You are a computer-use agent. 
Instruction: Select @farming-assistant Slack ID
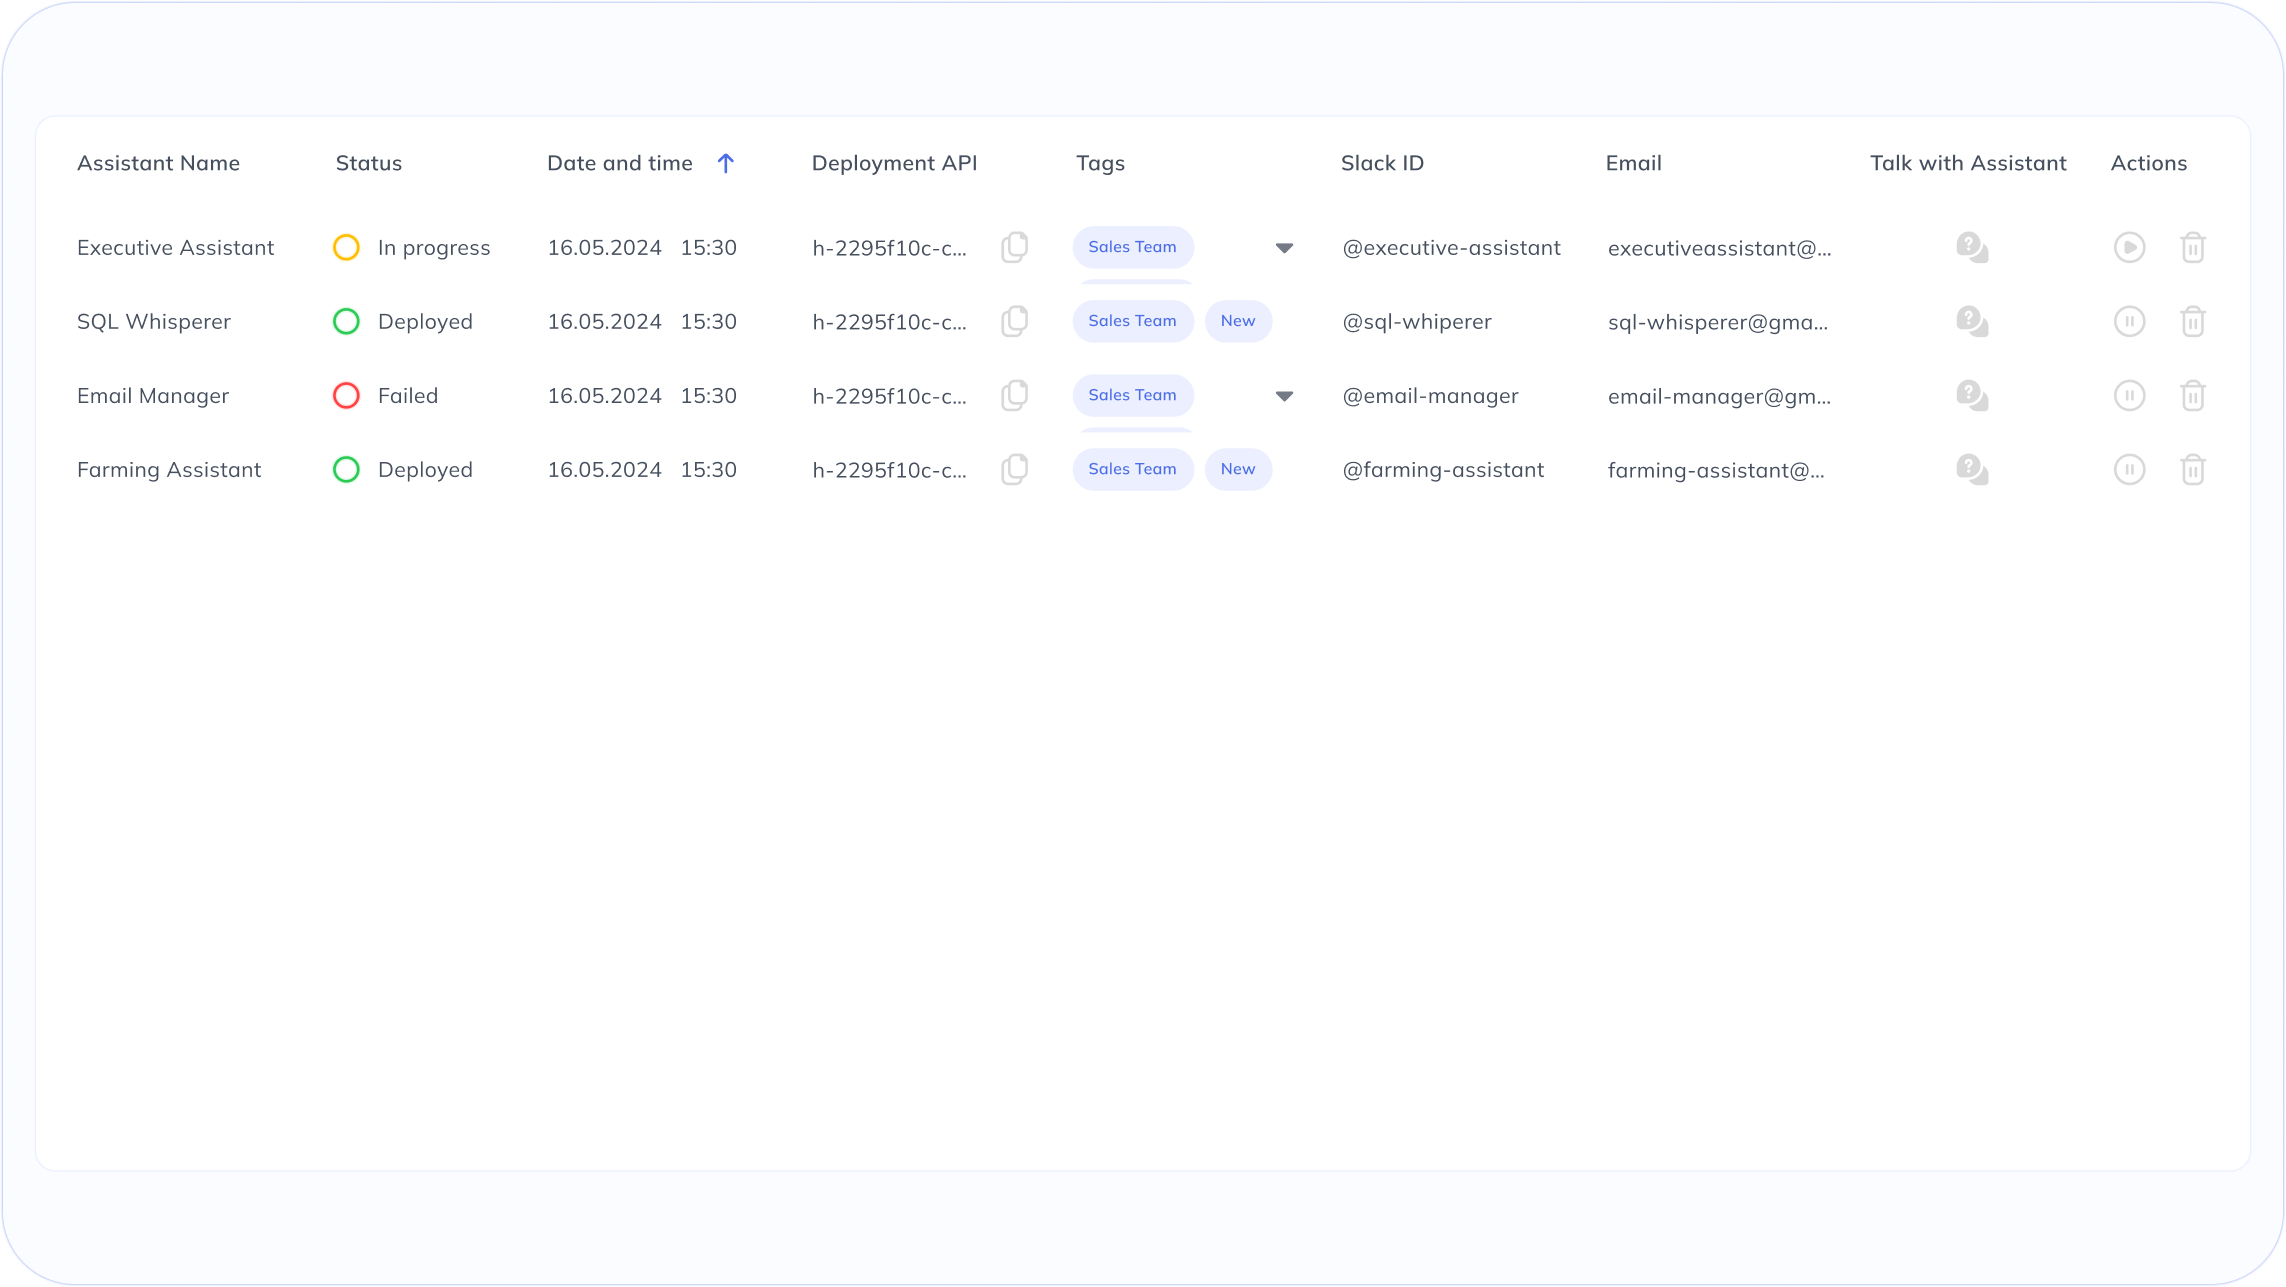tap(1443, 469)
